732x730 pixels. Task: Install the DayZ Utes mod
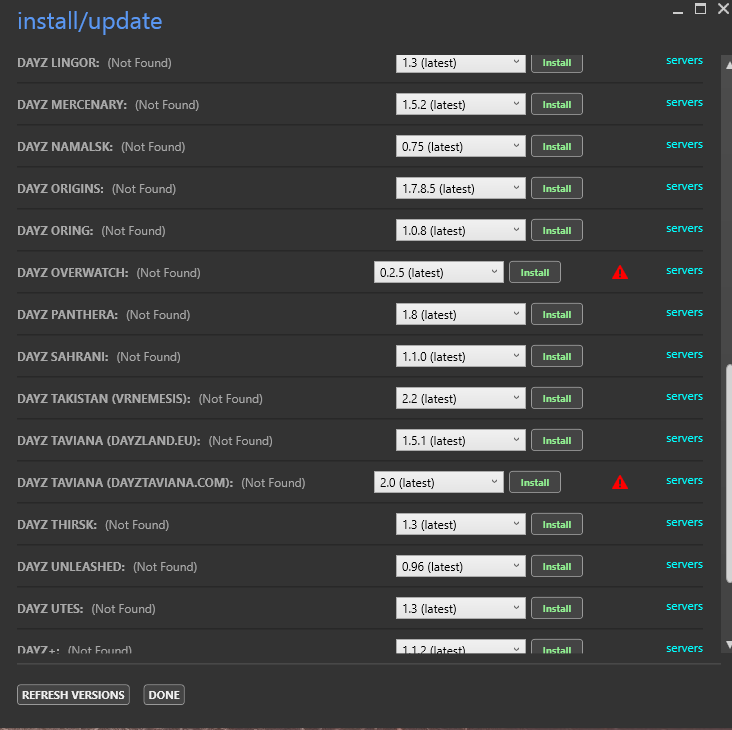coord(556,608)
